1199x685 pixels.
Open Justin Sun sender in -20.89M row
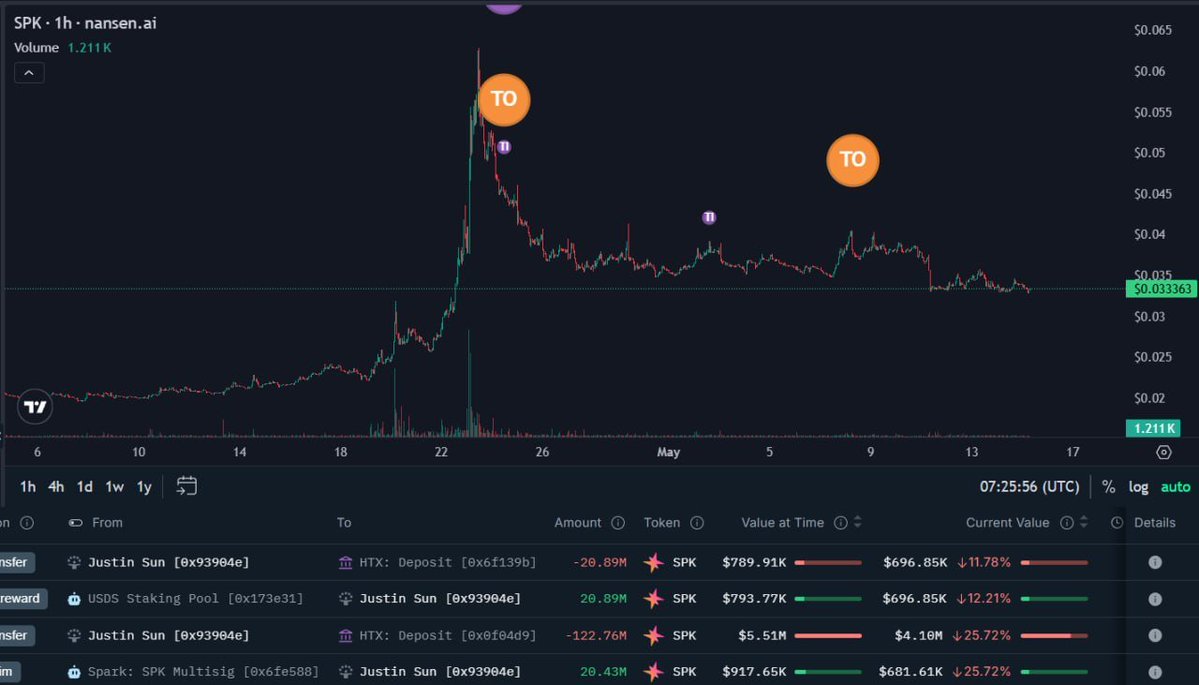click(168, 563)
